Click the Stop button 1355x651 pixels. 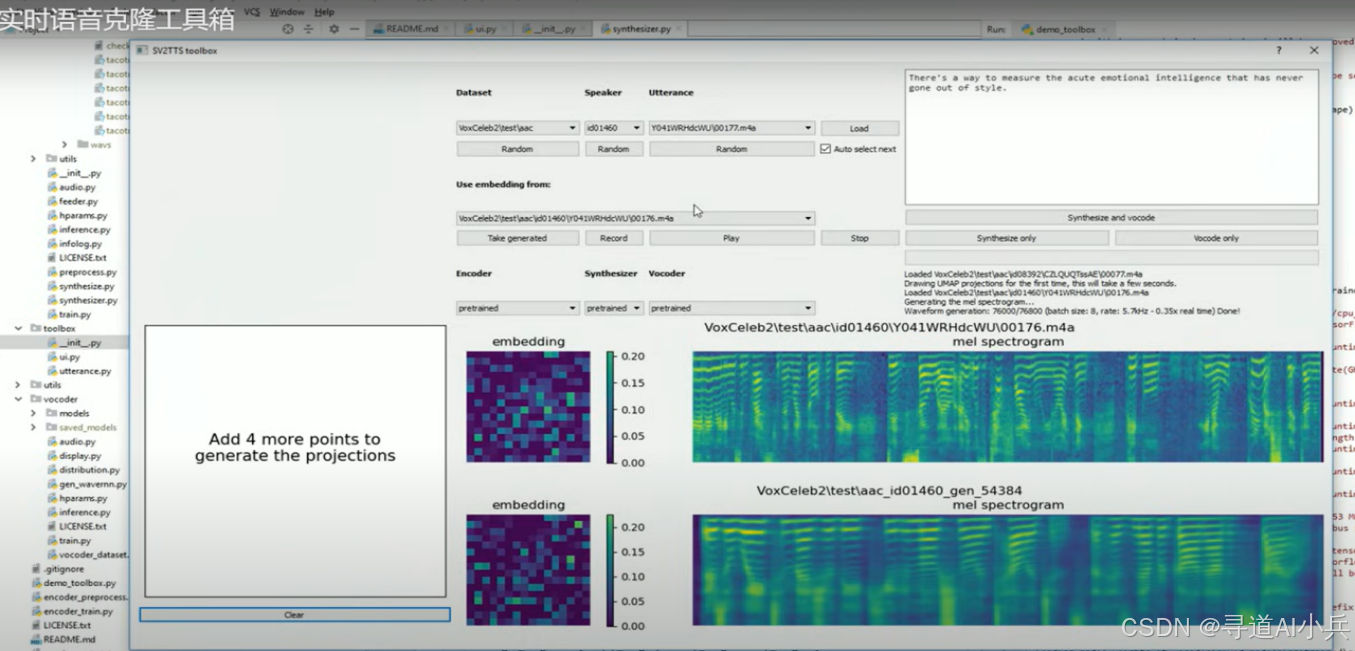[860, 238]
